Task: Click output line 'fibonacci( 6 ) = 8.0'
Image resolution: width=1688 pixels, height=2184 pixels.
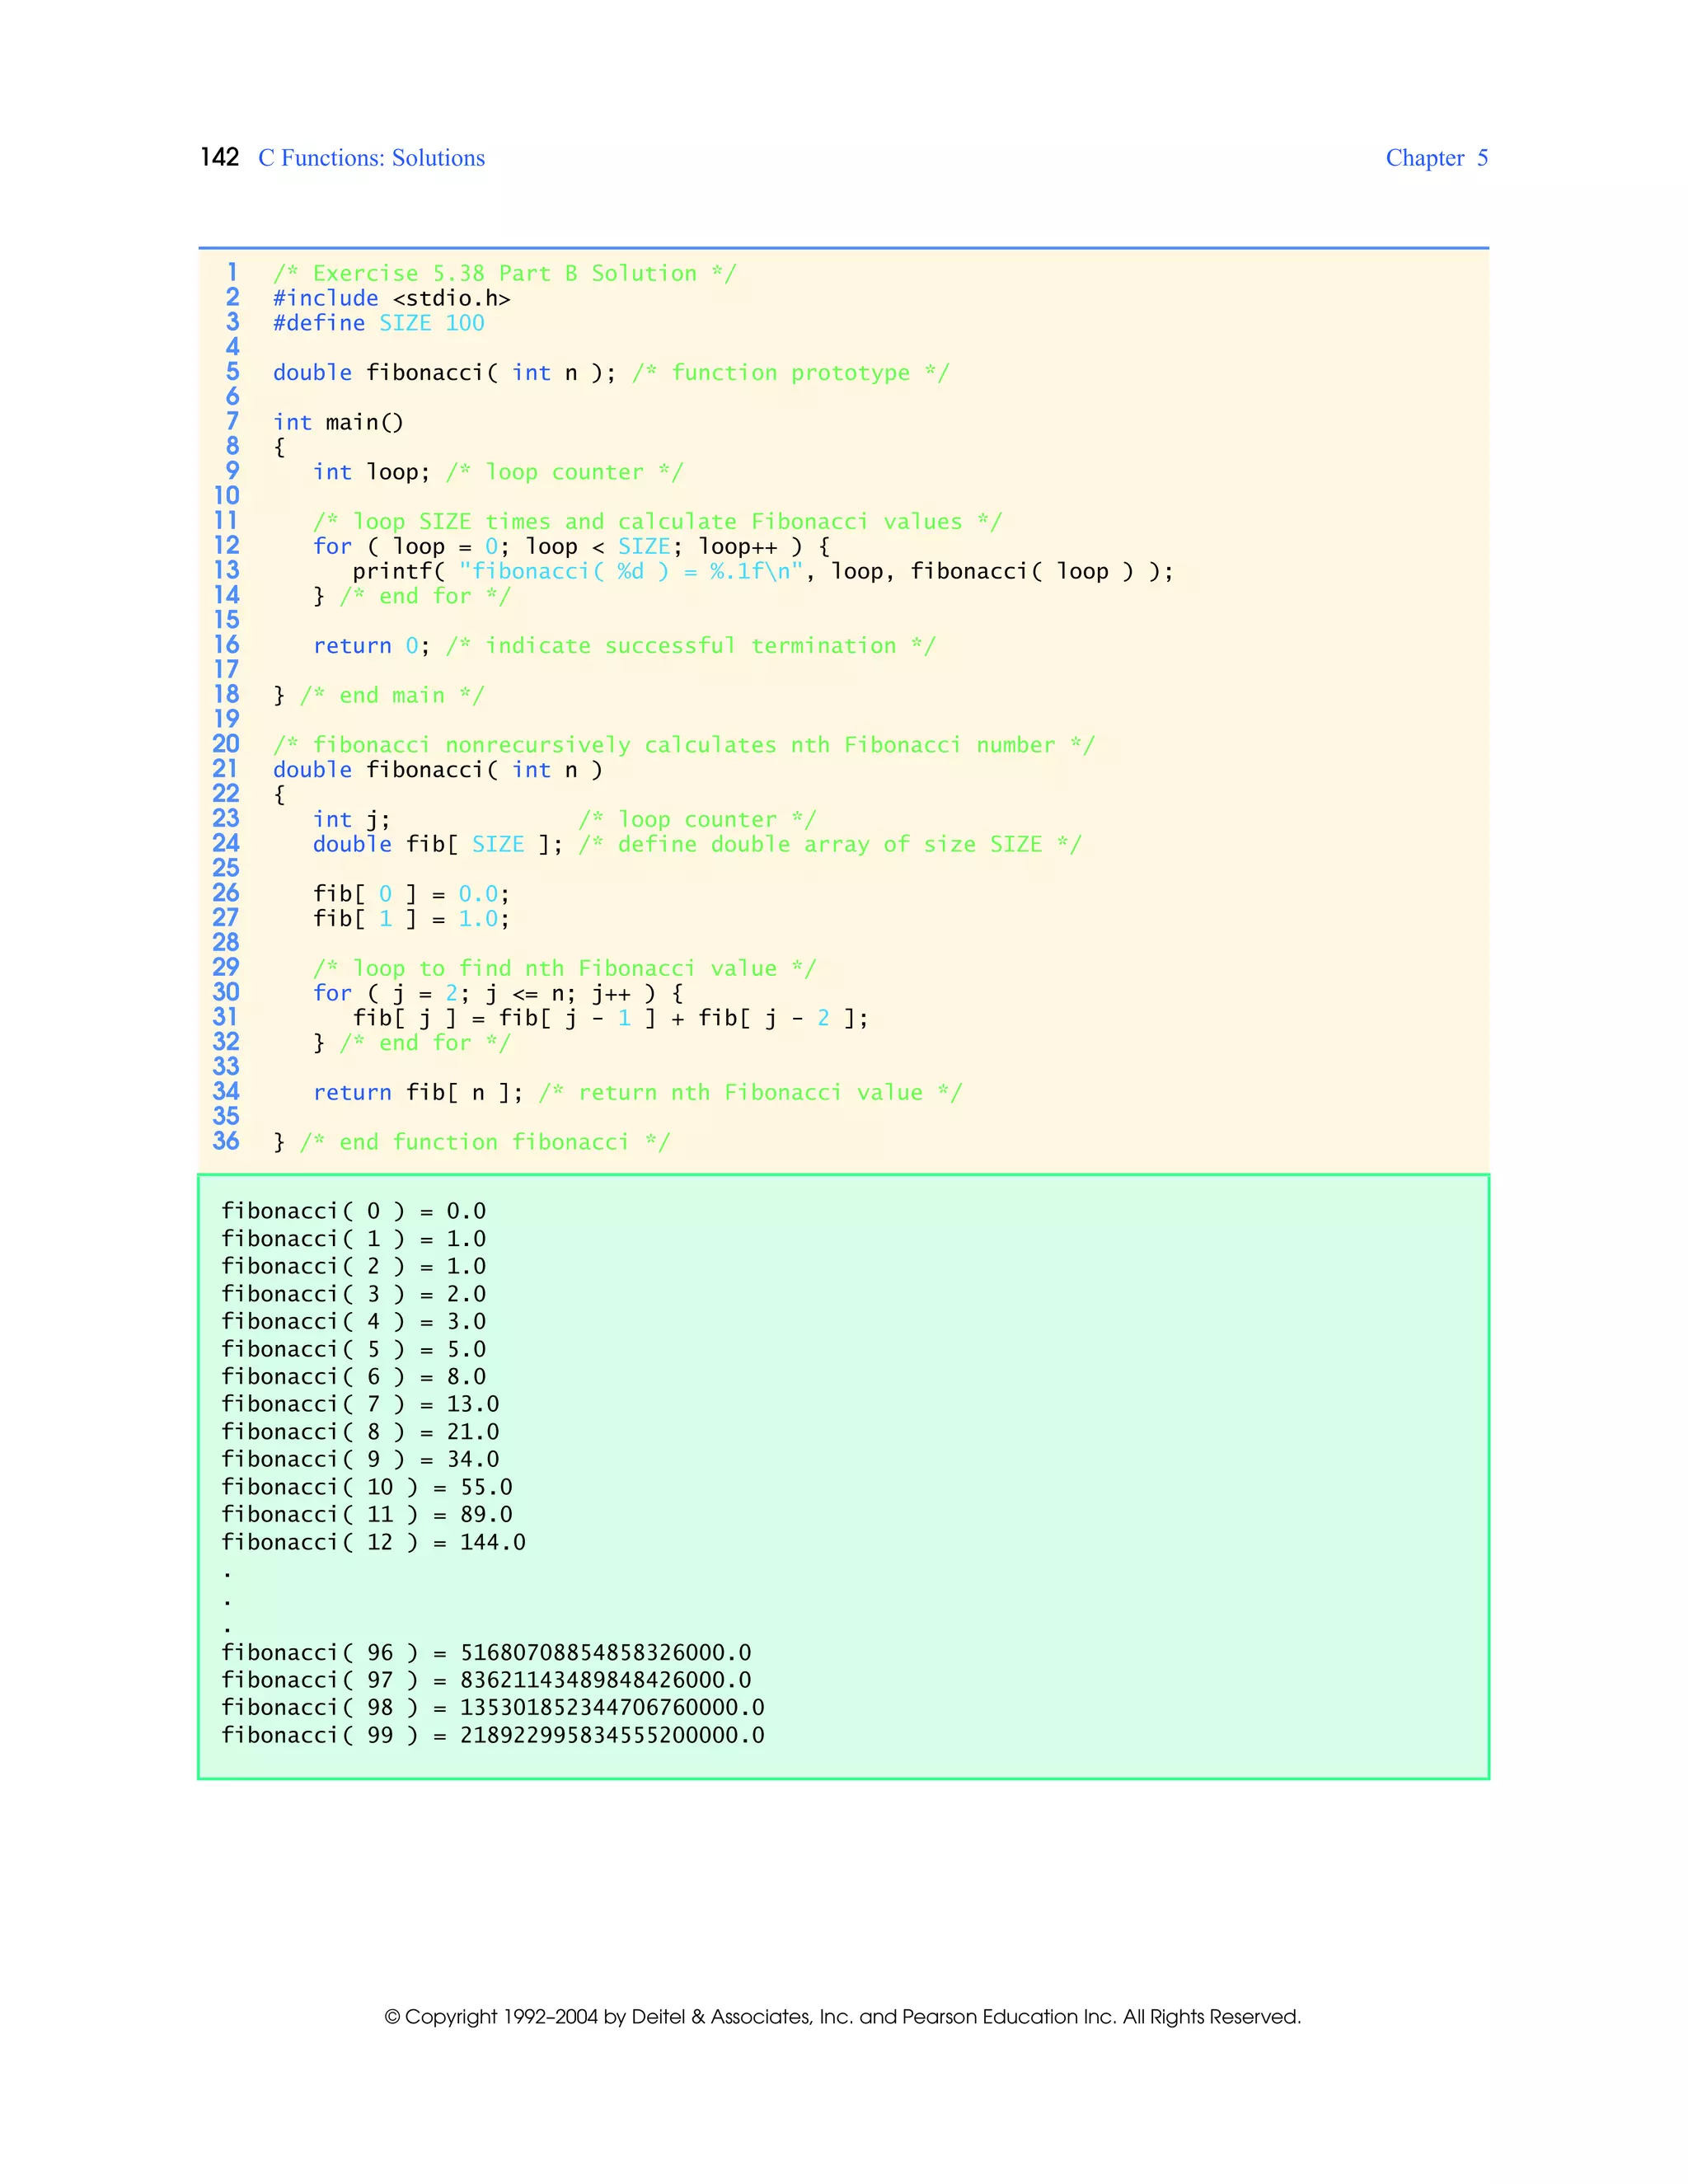Action: [x=353, y=1377]
